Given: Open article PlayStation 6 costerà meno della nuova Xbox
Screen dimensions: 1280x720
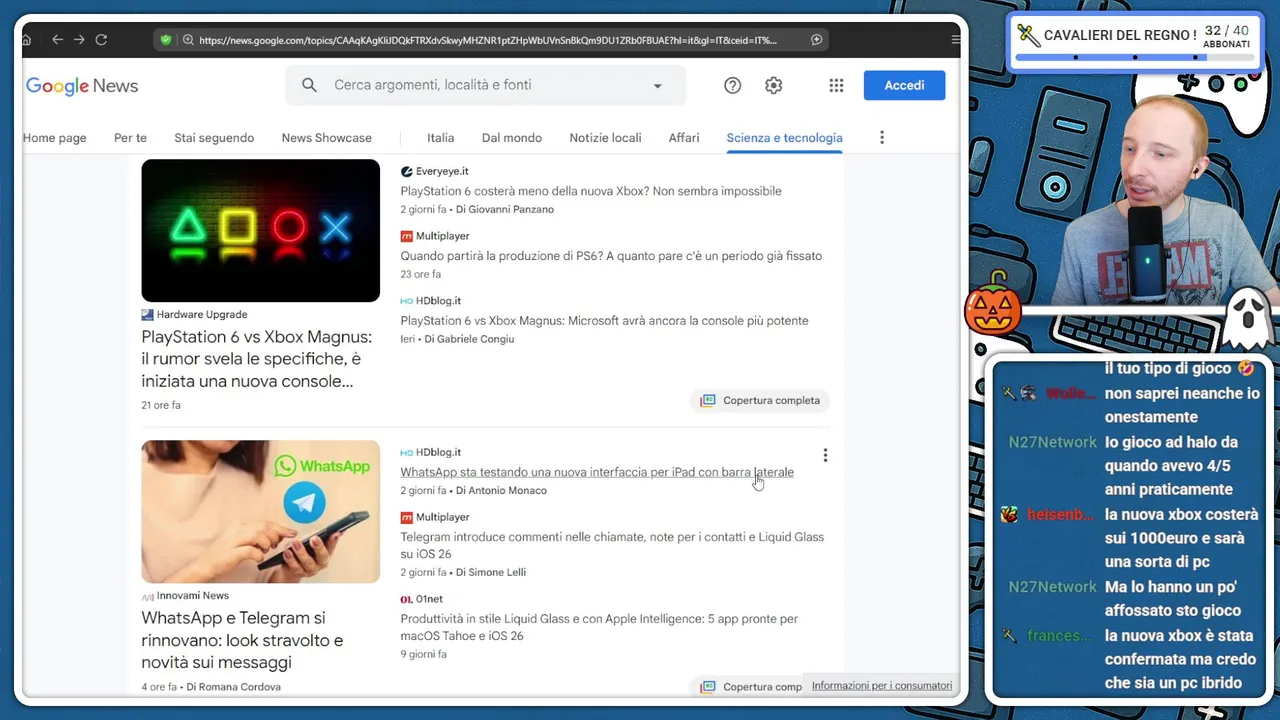Looking at the screenshot, I should coord(591,191).
